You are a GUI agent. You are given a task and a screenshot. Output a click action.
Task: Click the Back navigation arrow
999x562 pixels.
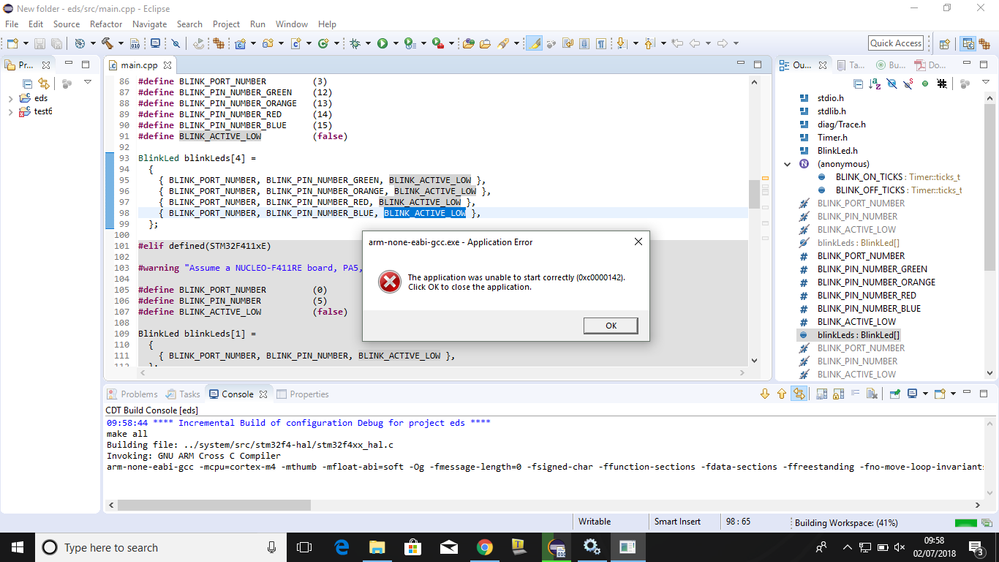(694, 43)
